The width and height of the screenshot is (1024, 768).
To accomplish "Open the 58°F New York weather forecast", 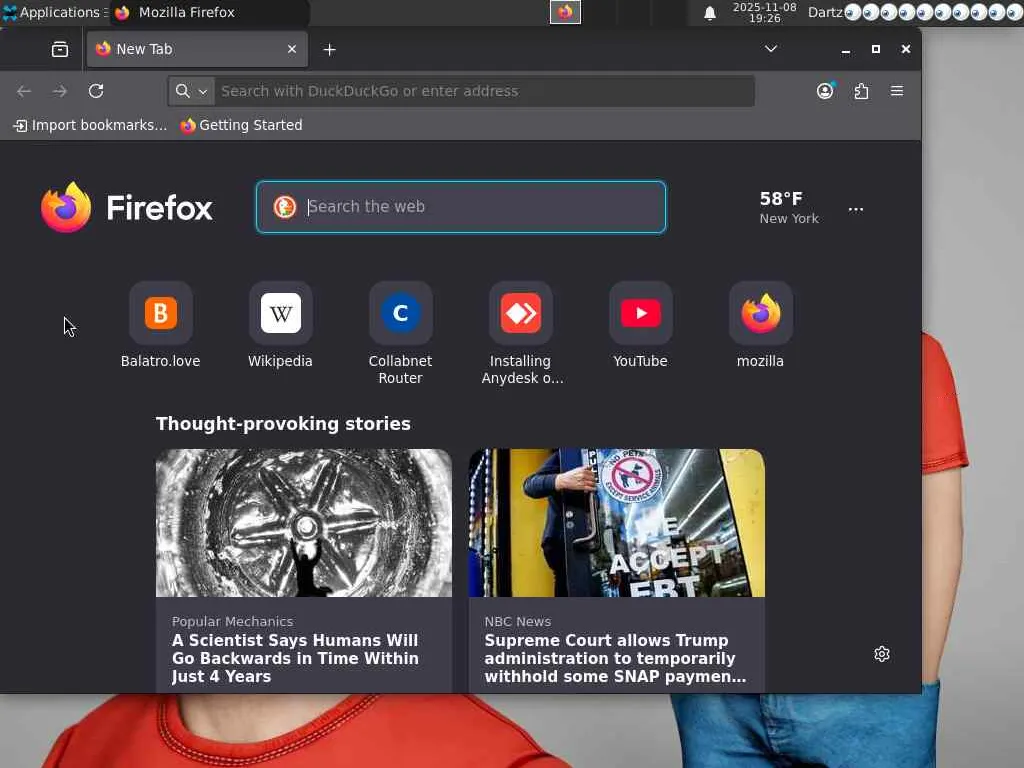I will (789, 208).
